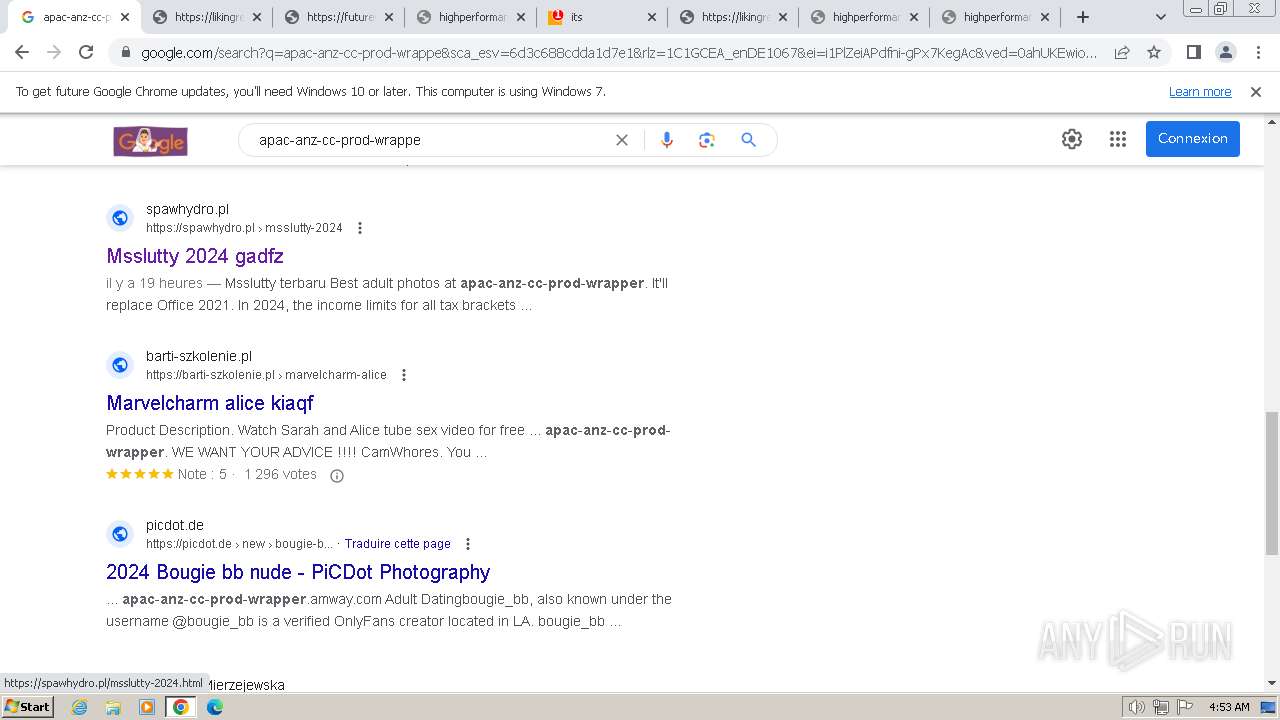Submit search with magnifier icon
This screenshot has height=720, width=1280.
(x=748, y=140)
